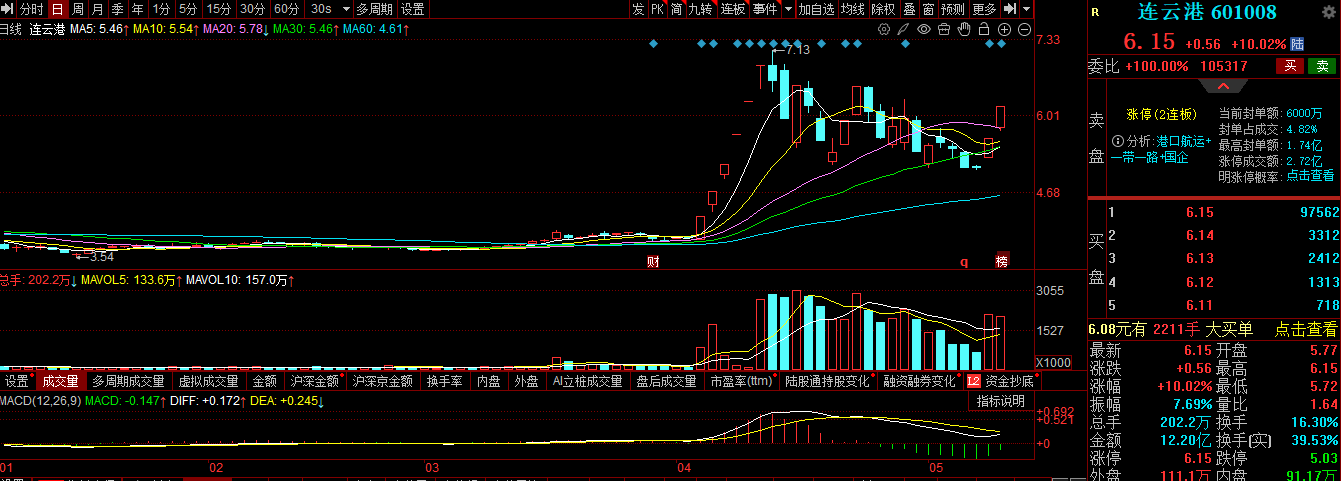Select 资金抄底 L2 indicator tab
The image size is (1341, 481).
tap(1004, 381)
